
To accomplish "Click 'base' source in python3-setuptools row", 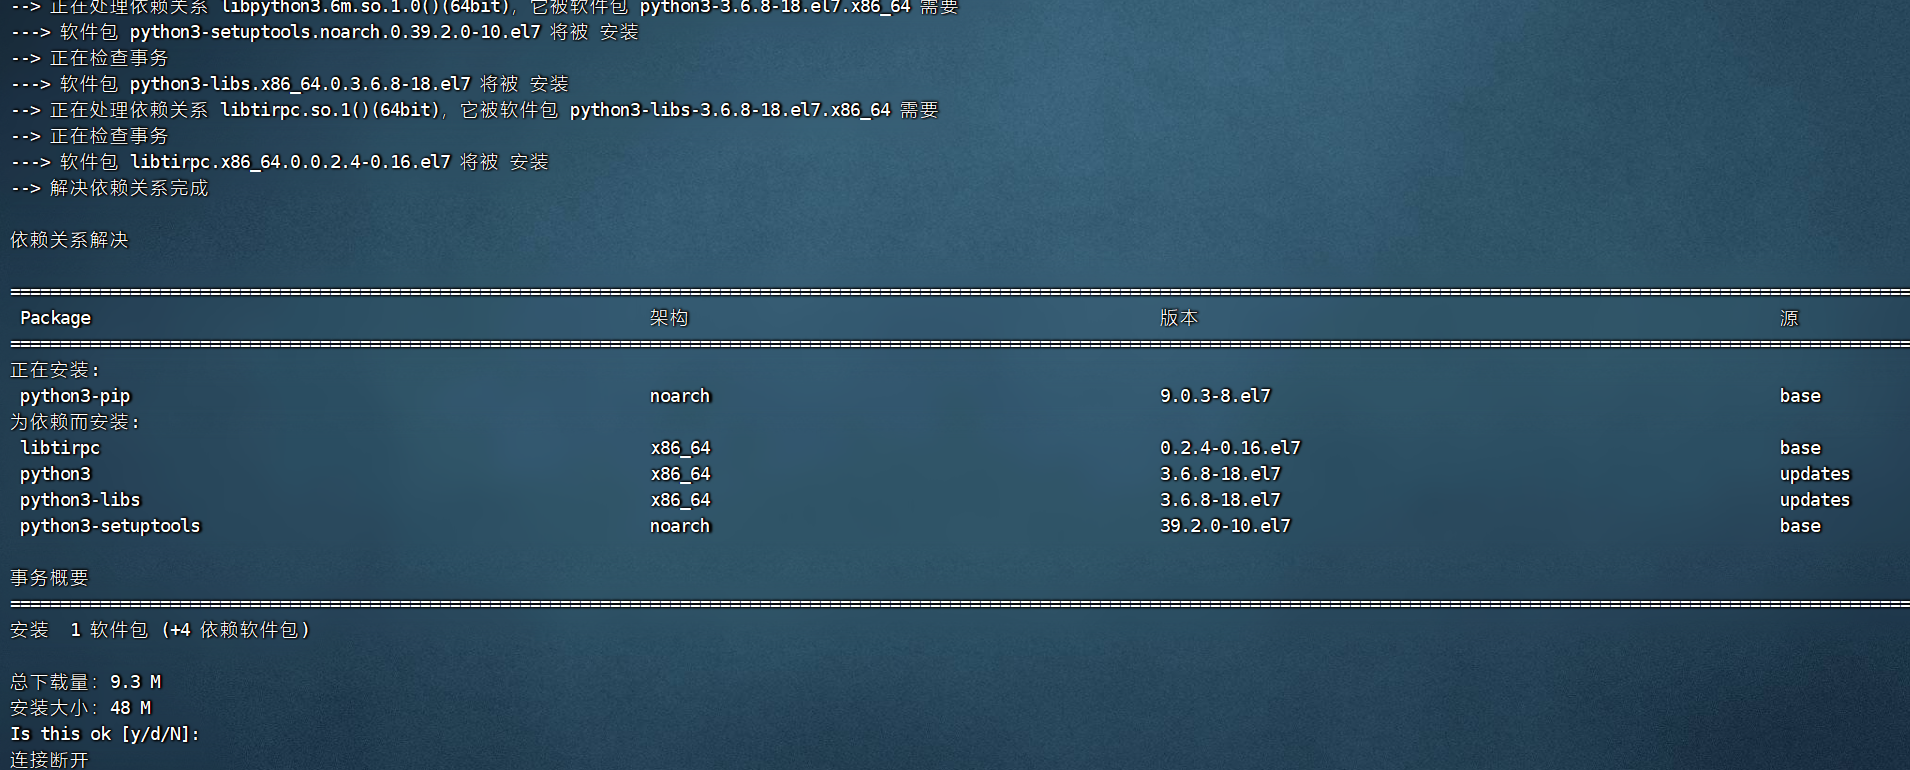I will (x=1800, y=526).
